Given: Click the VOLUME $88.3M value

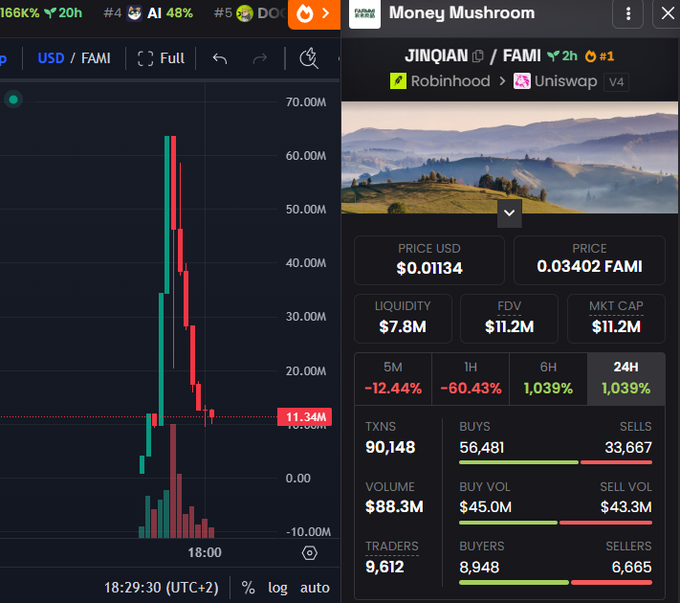Looking at the screenshot, I should click(x=394, y=507).
